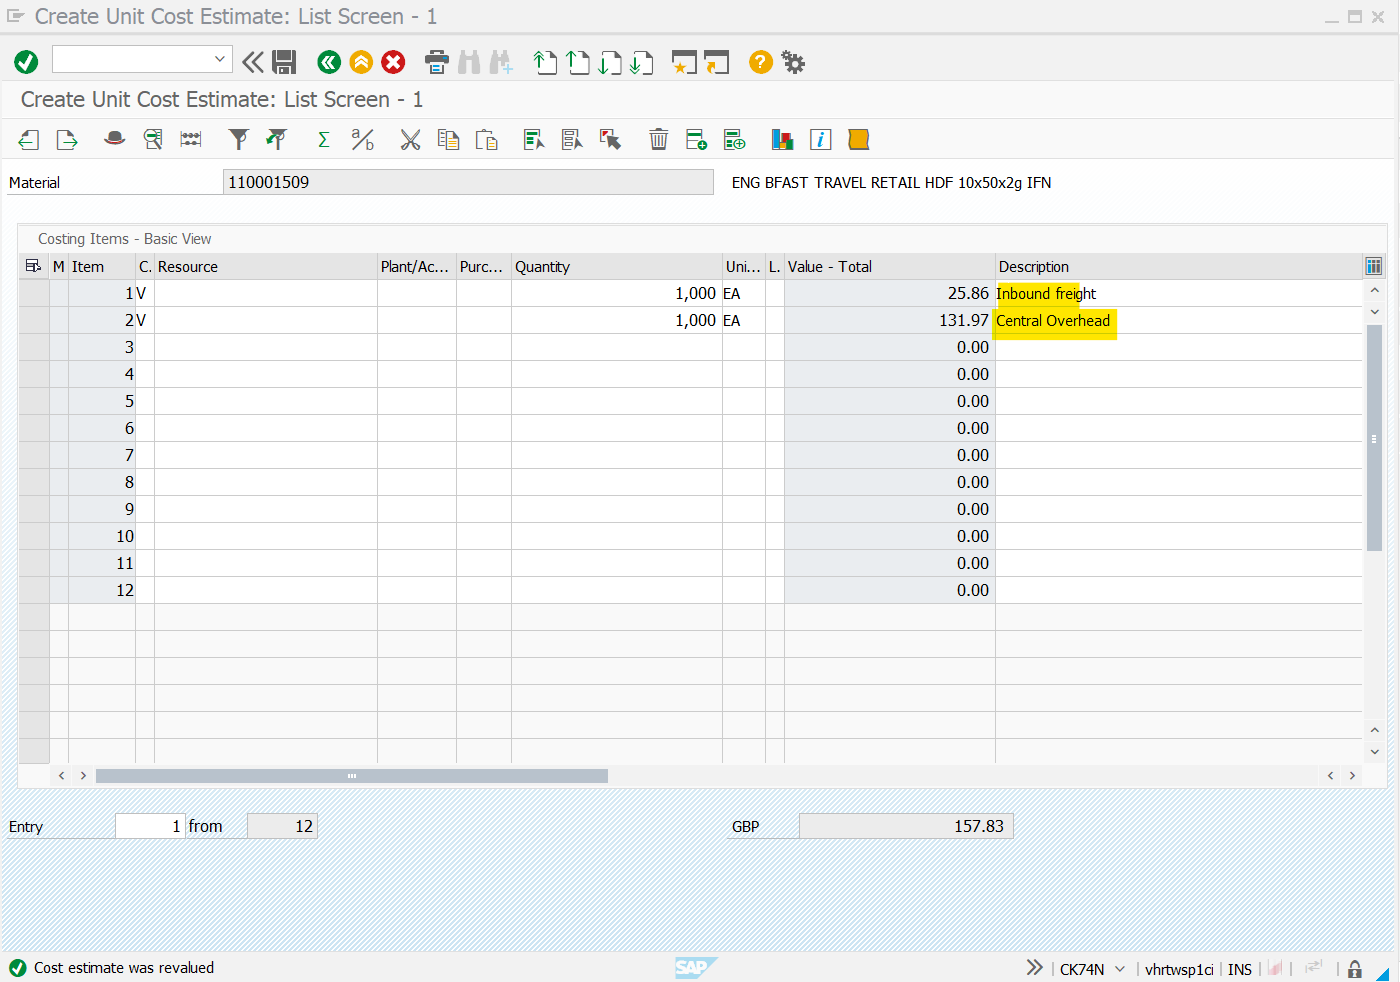
Task: Click the Sigma total icon
Action: tap(324, 140)
